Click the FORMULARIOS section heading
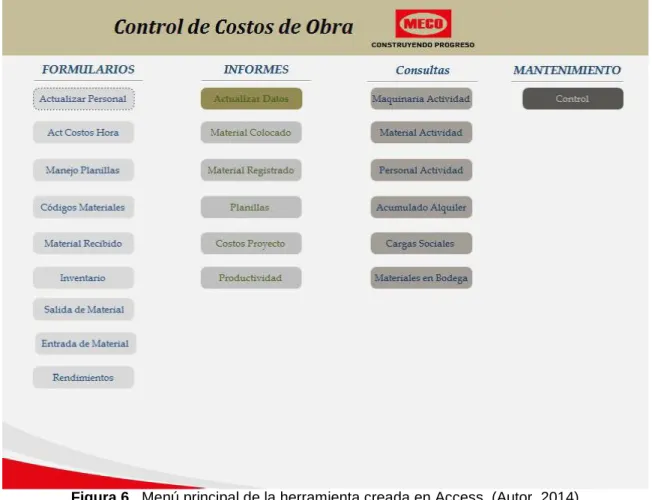The height and width of the screenshot is (500, 652). pos(88,69)
